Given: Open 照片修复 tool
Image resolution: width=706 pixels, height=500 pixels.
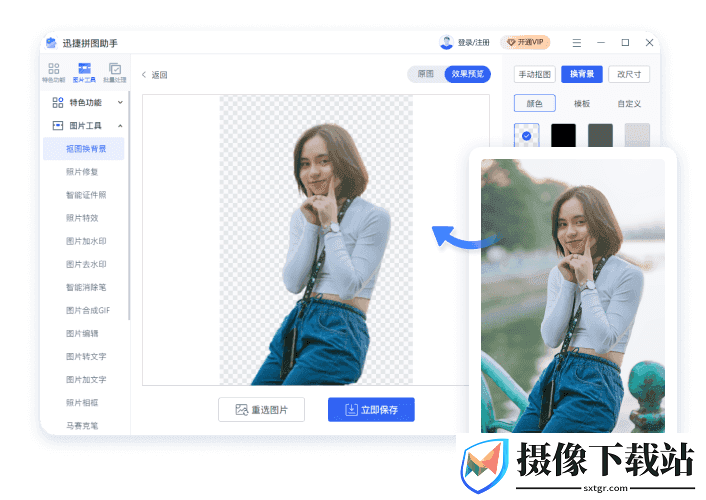Looking at the screenshot, I should [x=82, y=172].
